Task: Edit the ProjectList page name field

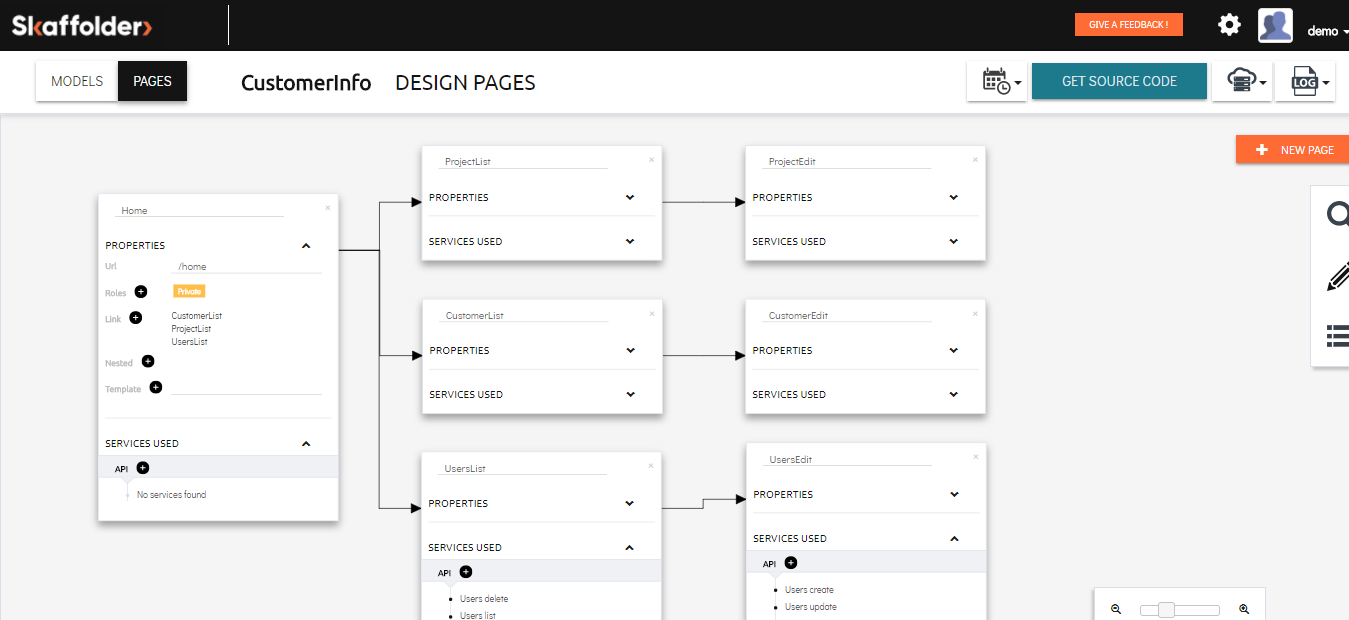Action: click(x=522, y=161)
